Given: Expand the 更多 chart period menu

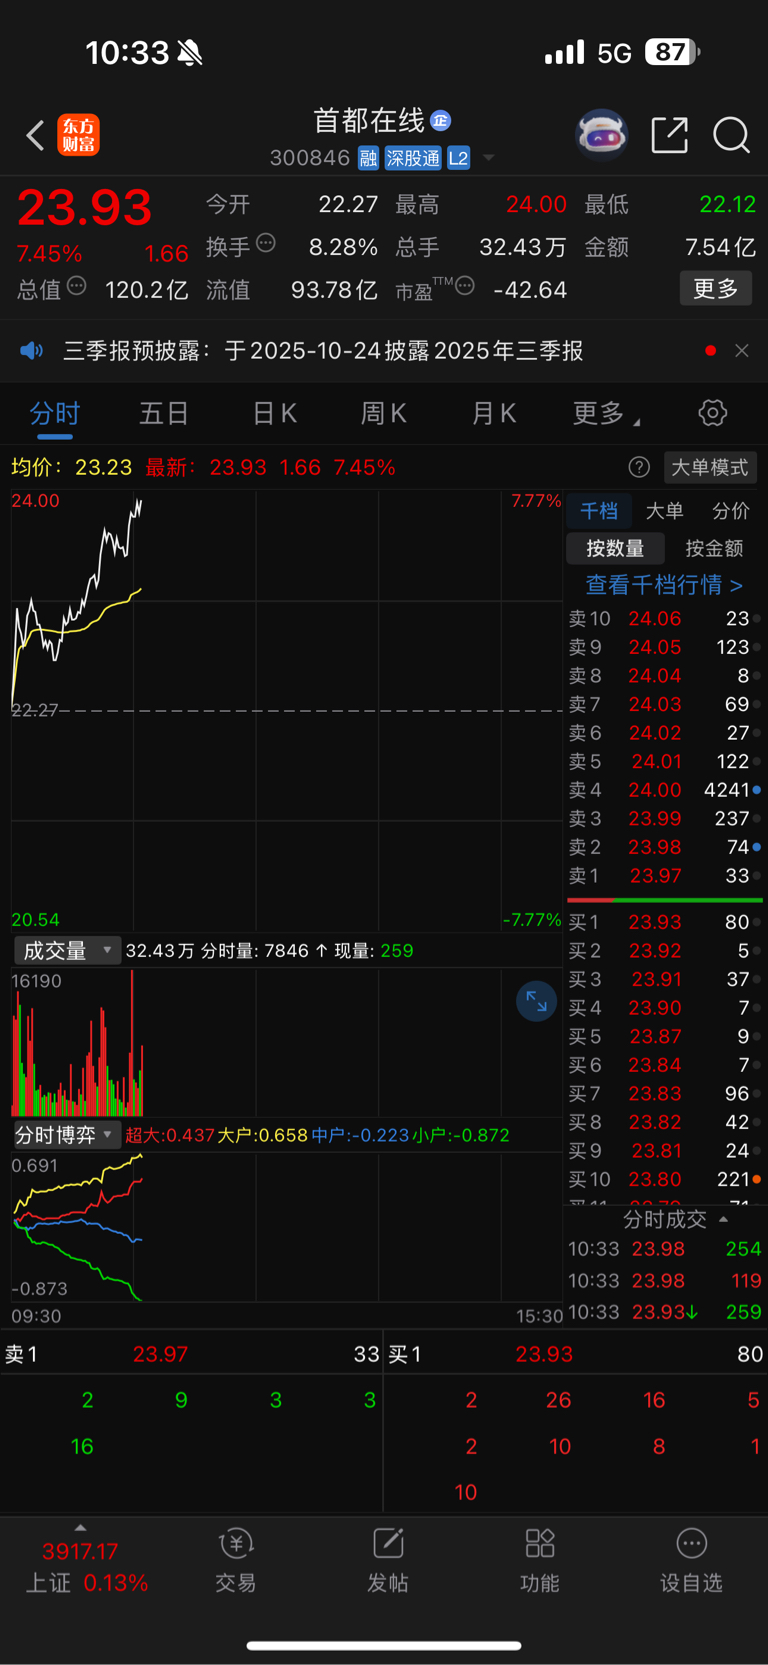Looking at the screenshot, I should pos(605,413).
